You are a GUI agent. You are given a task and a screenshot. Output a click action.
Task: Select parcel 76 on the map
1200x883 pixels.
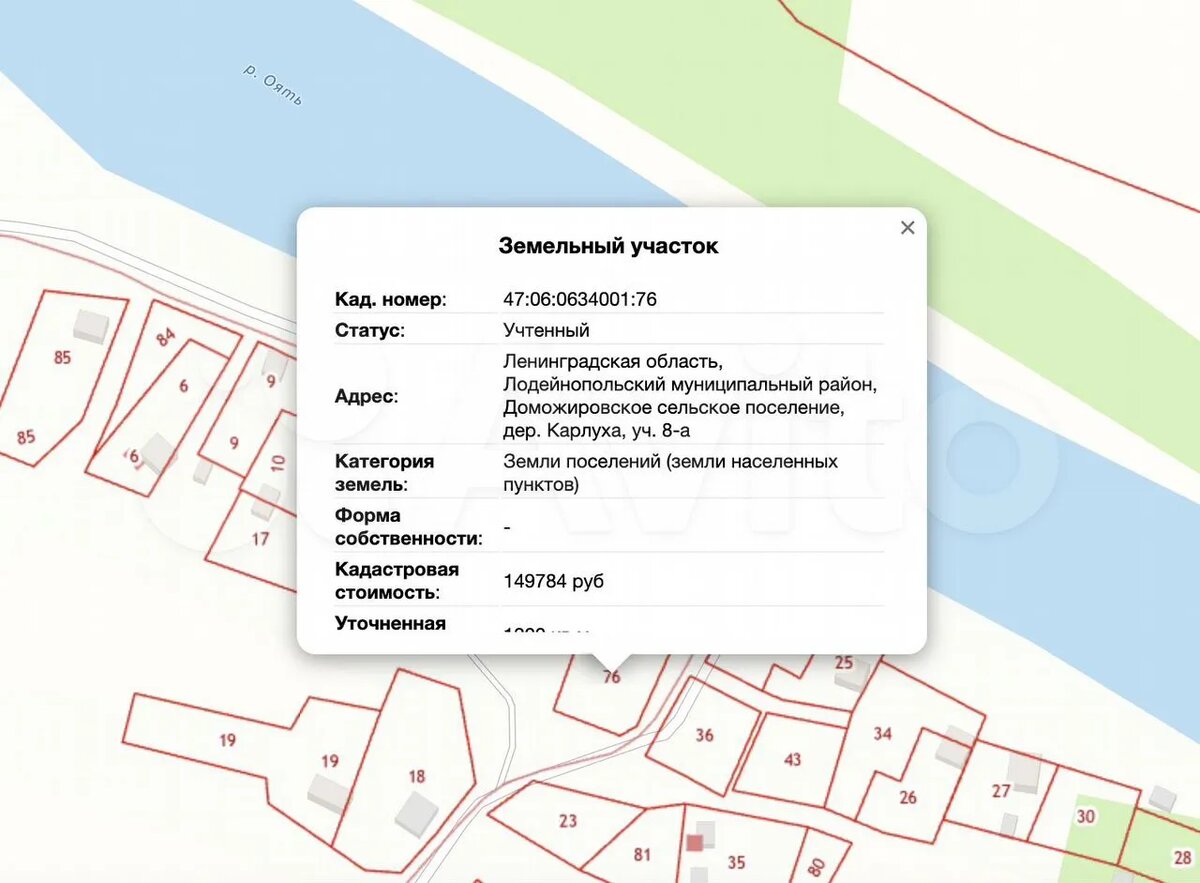[x=612, y=677]
